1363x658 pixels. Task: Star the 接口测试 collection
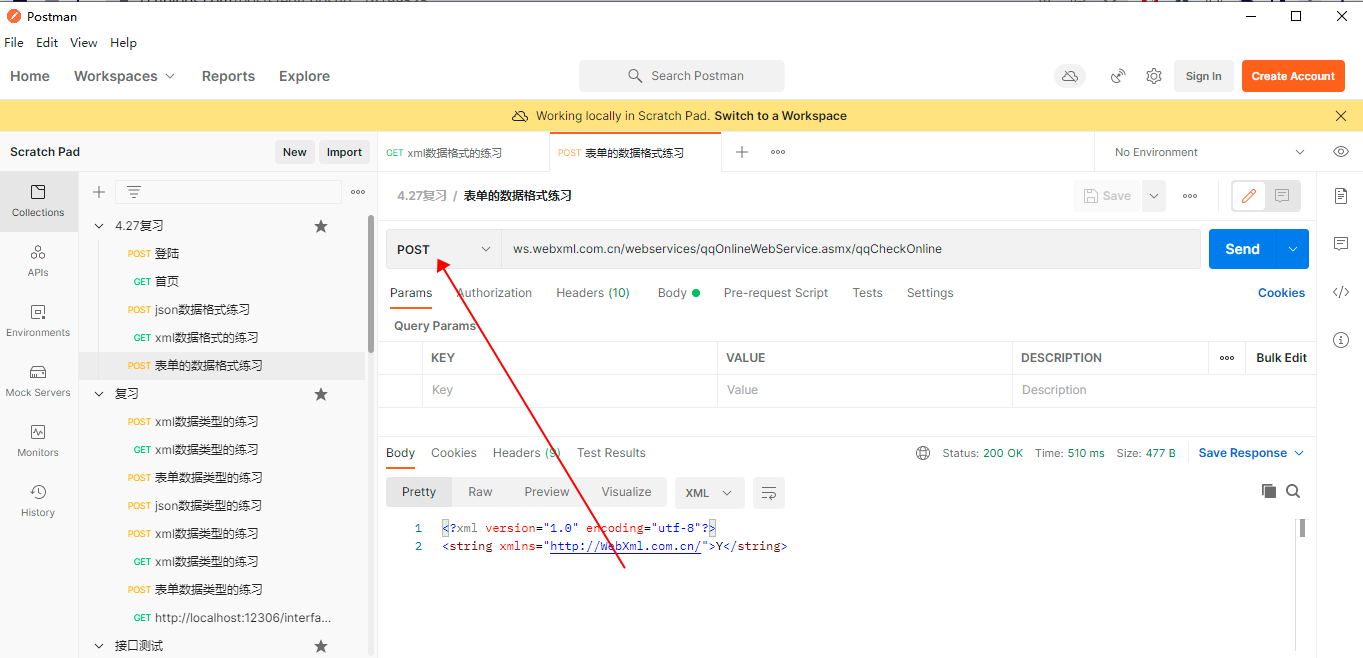pyautogui.click(x=321, y=646)
